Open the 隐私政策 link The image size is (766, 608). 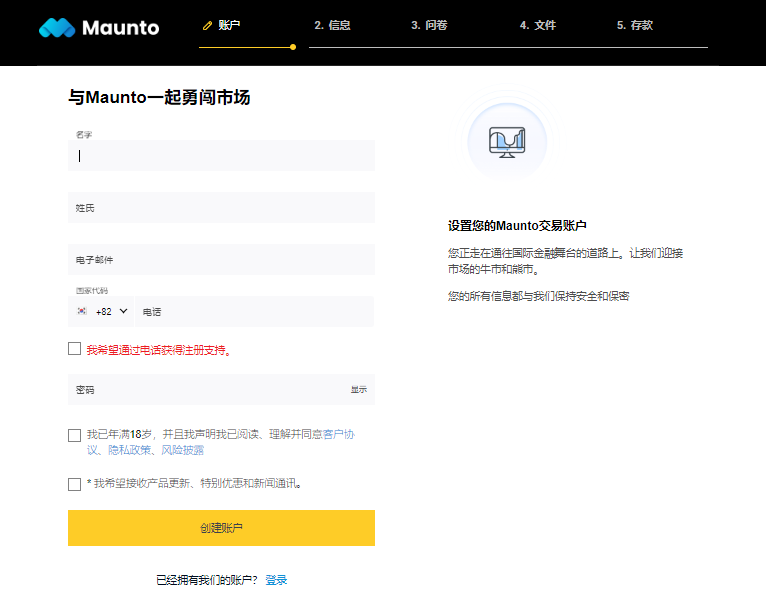[129, 450]
